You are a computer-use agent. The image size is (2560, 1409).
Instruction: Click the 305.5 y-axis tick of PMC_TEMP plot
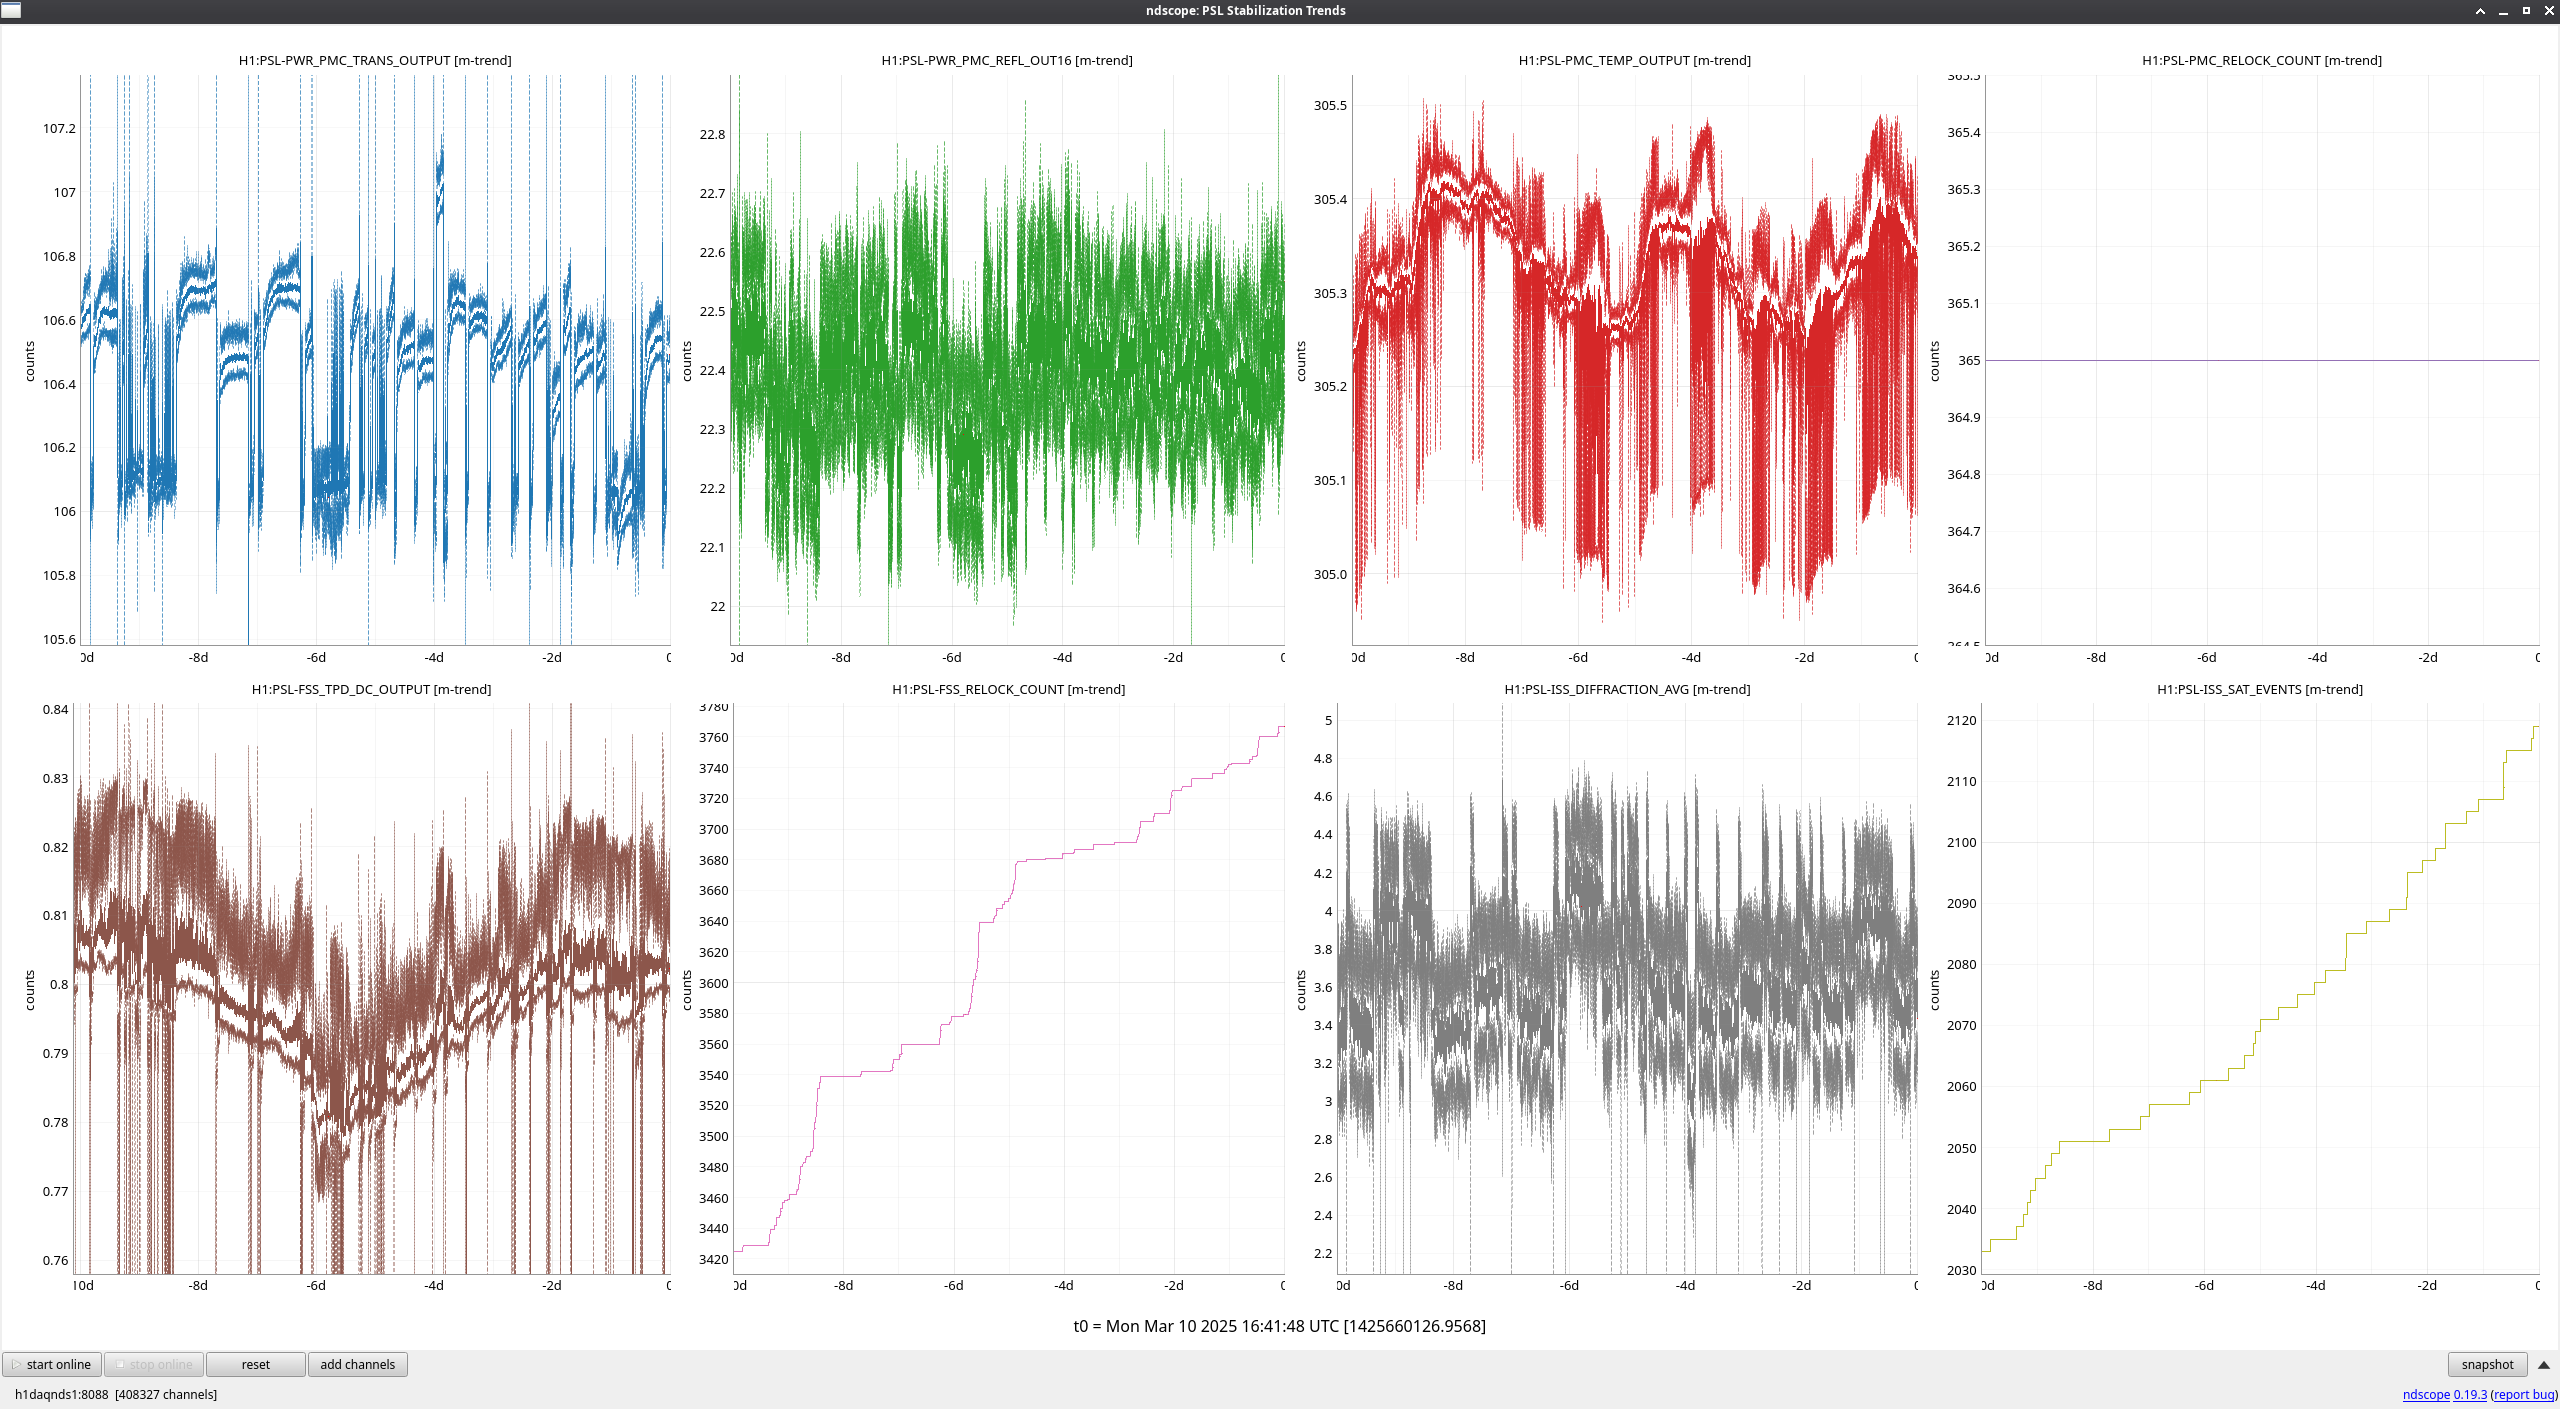point(1330,105)
